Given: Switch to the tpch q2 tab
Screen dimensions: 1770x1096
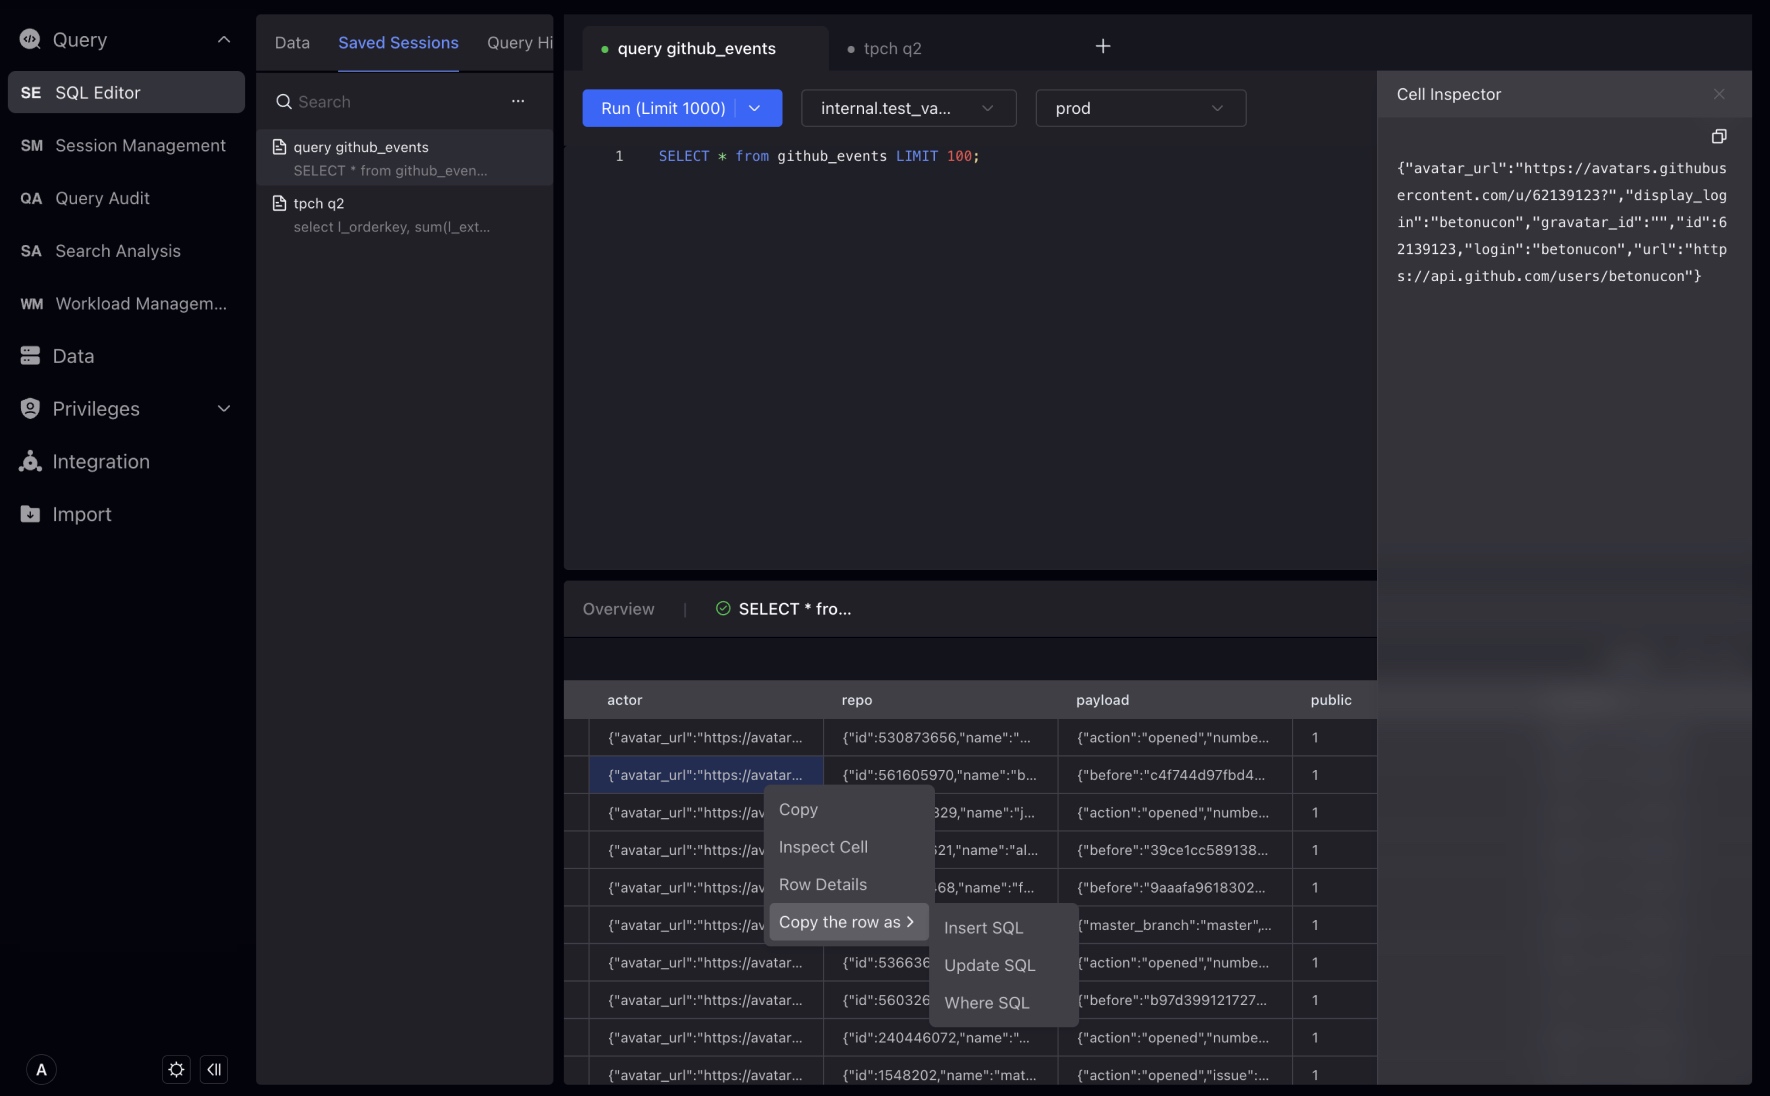Looking at the screenshot, I should [891, 48].
